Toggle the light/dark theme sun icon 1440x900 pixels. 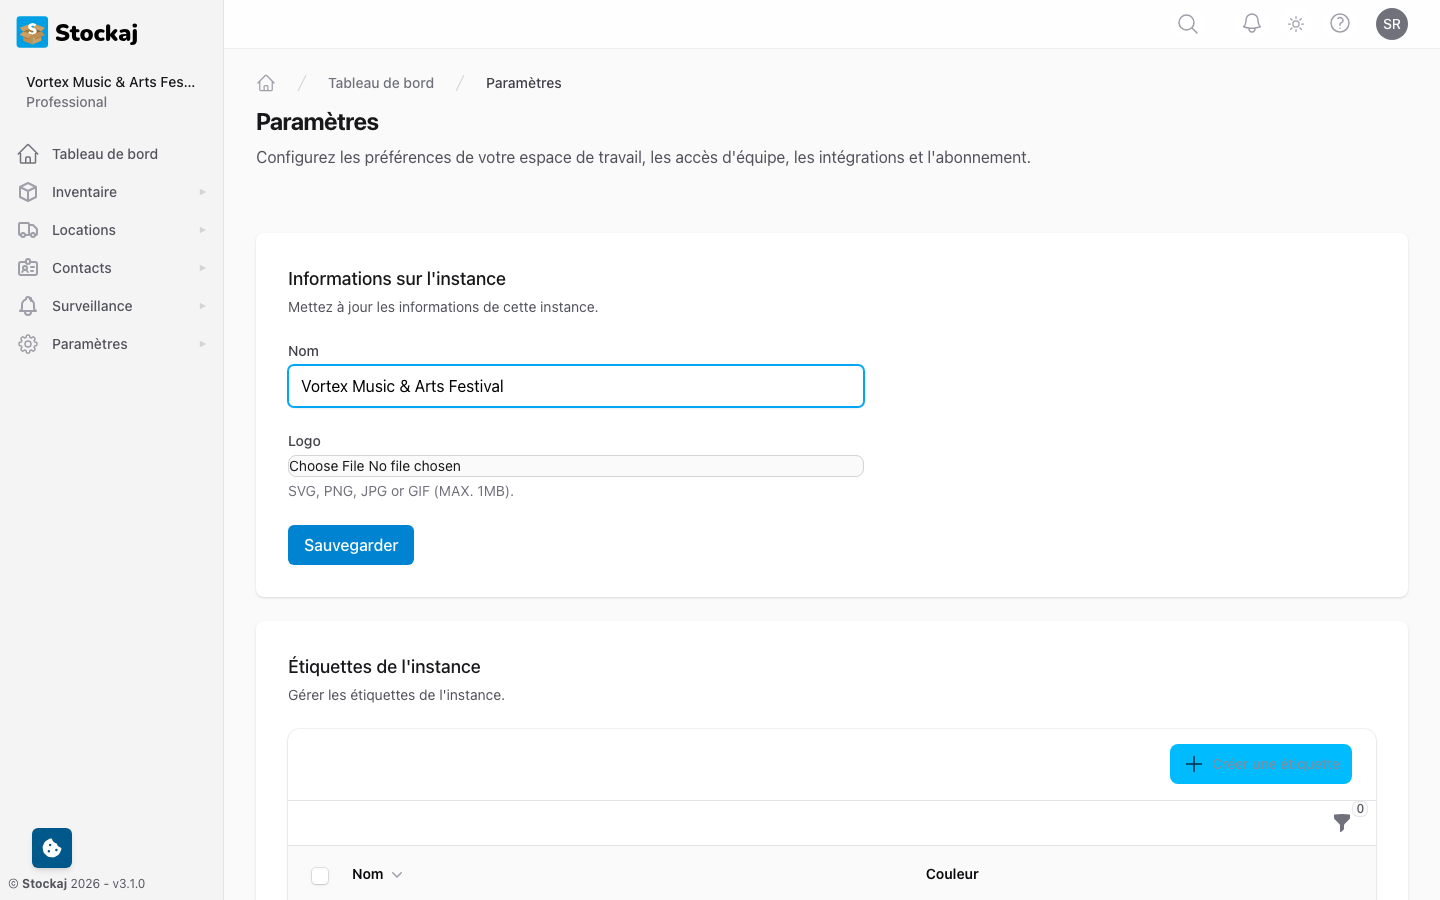click(x=1295, y=23)
